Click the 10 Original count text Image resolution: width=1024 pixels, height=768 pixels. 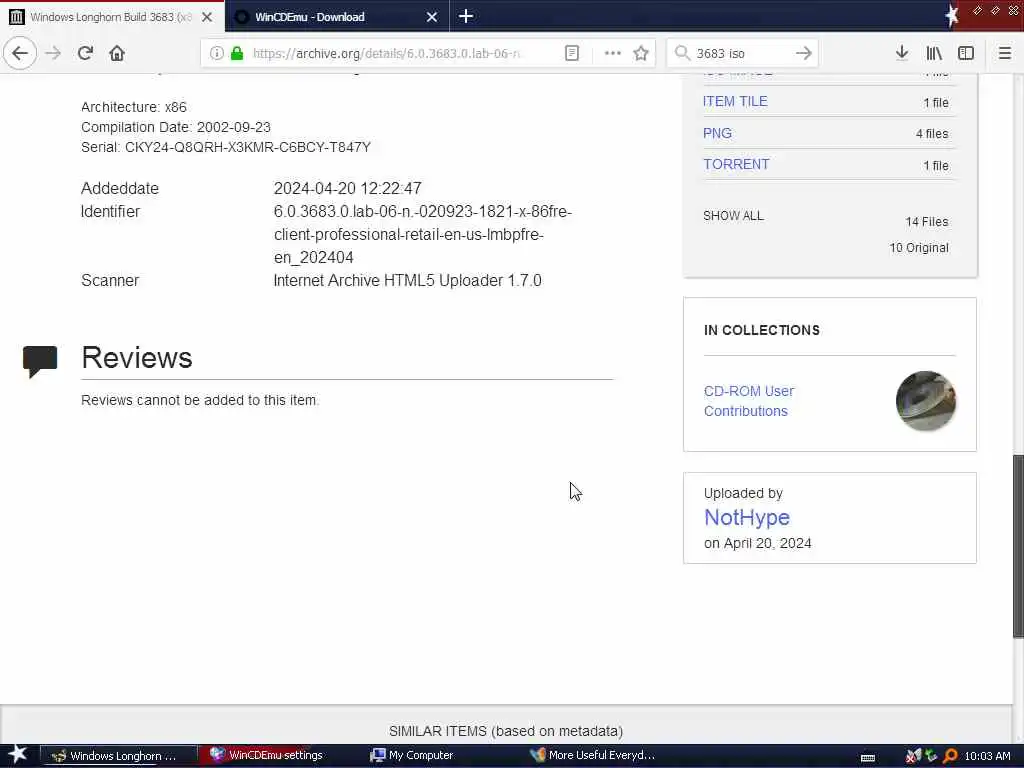click(919, 248)
